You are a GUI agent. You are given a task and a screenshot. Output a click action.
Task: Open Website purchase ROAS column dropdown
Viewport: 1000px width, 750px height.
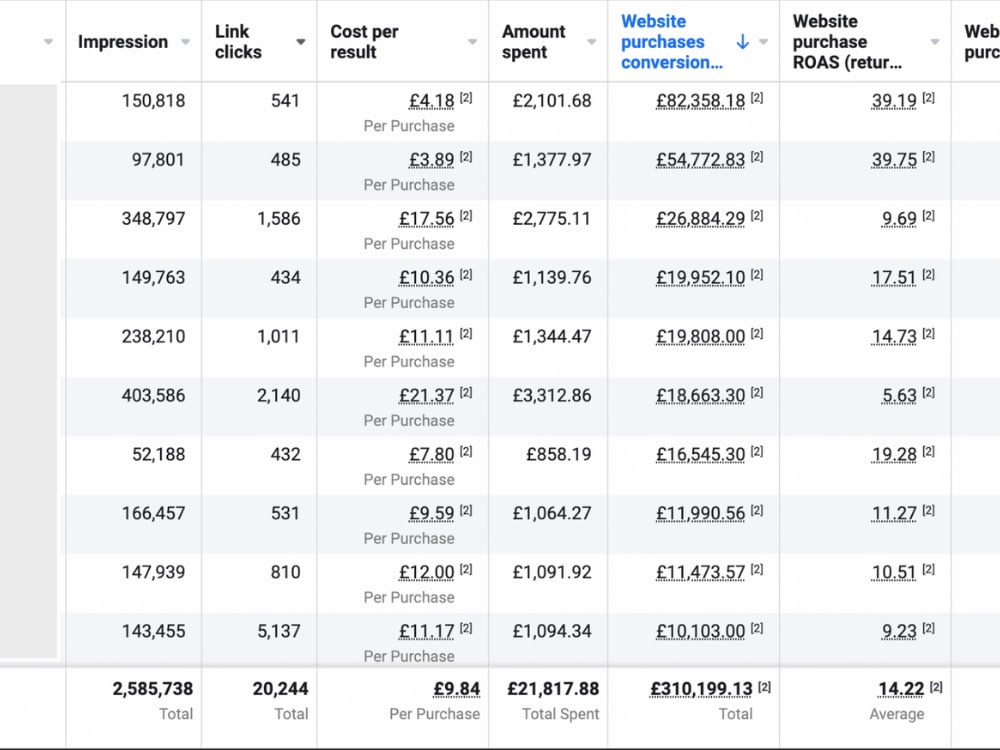pos(935,42)
